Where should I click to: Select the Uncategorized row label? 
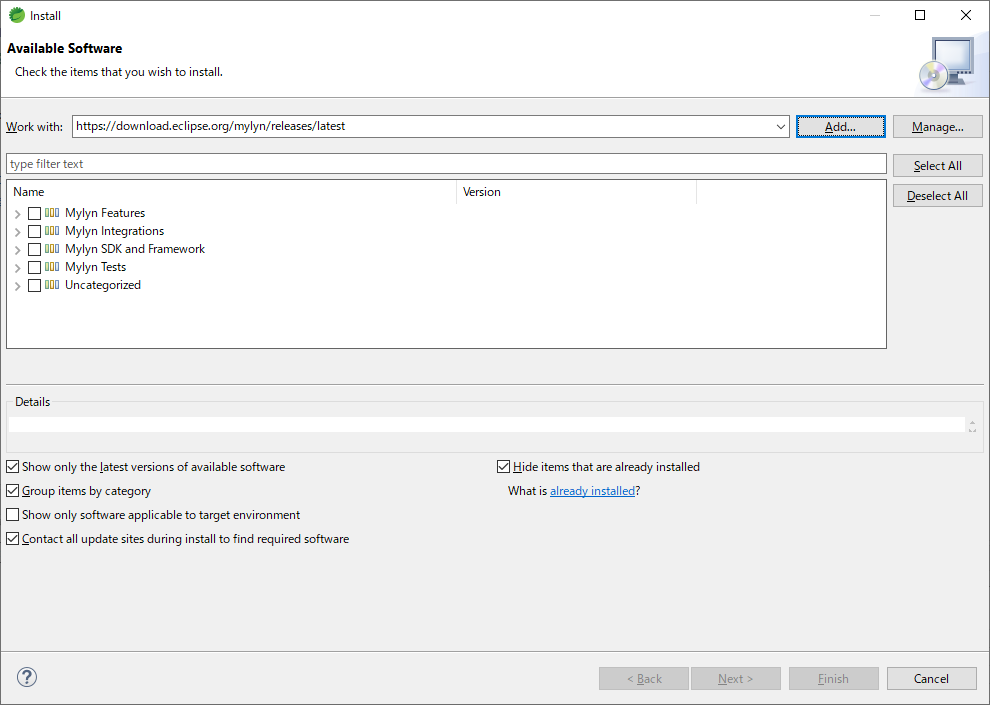coord(103,285)
